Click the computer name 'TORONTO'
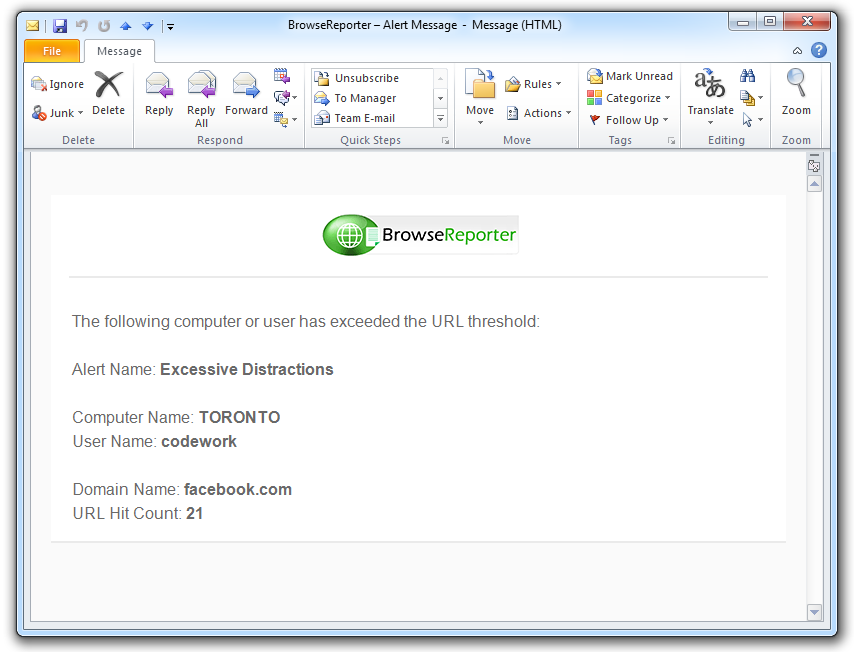Screen dimensions: 854x653 [x=240, y=417]
